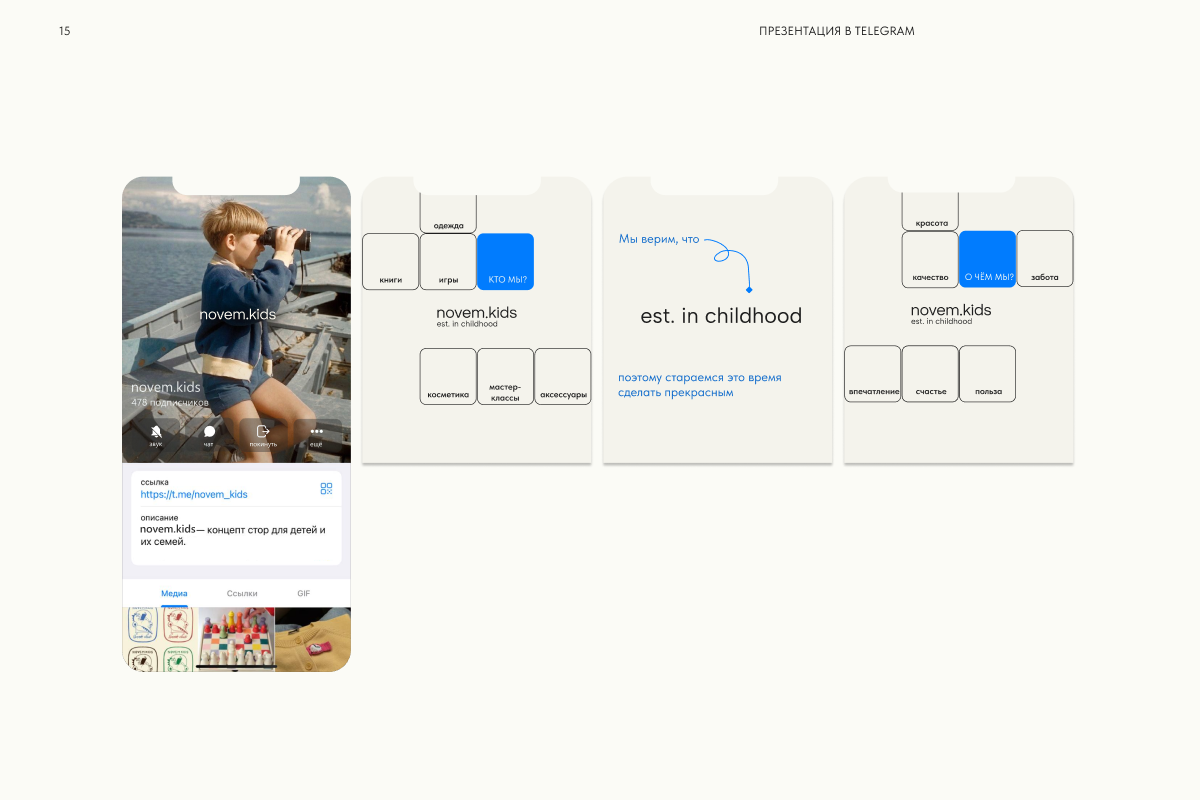The image size is (1200, 800).
Task: Click the описание channel description text
Action: pos(233,535)
